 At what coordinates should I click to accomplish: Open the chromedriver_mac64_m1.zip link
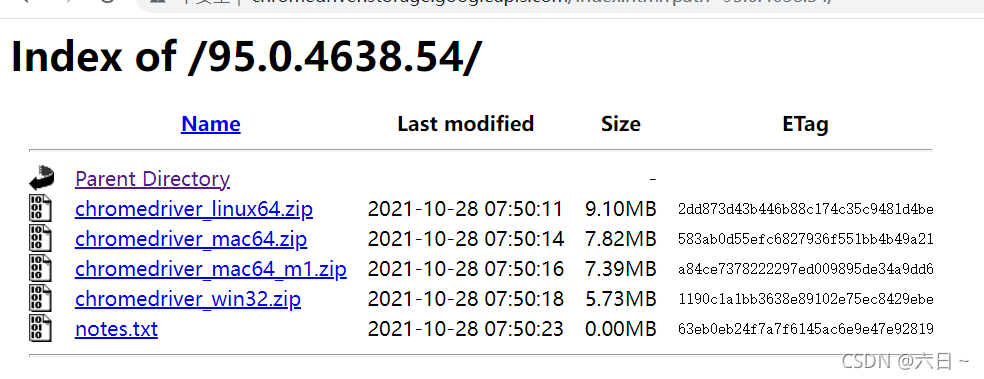pyautogui.click(x=211, y=269)
